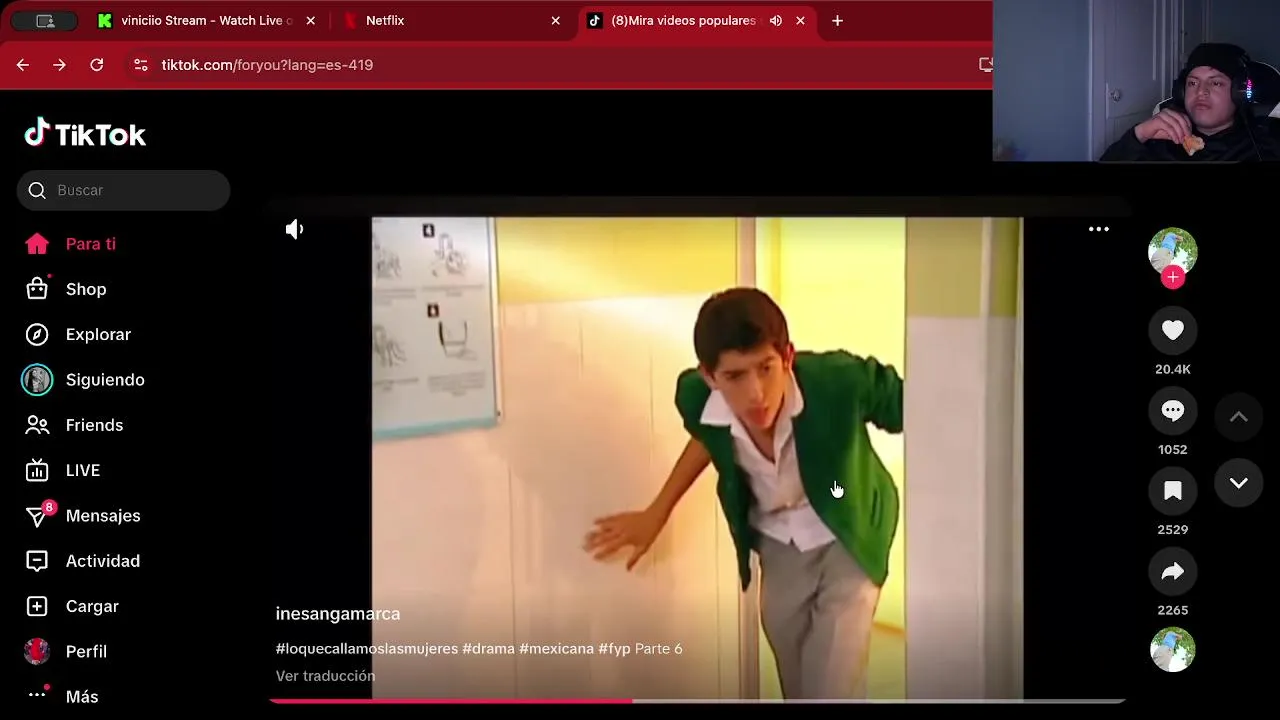
Task: Open the video three-dots options menu
Action: click(x=1099, y=229)
